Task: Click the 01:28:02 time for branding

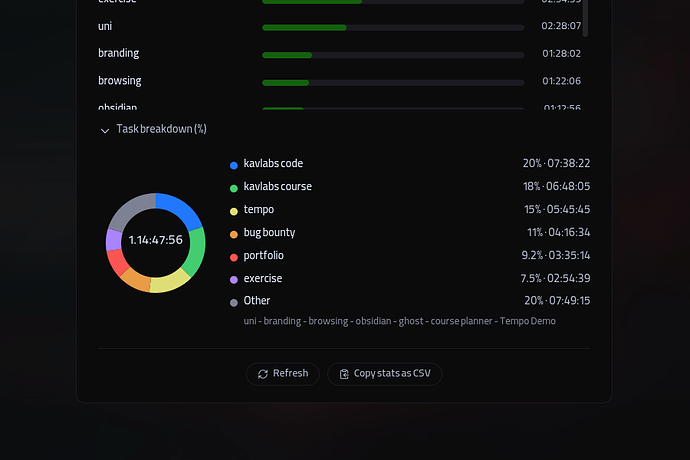Action: tap(562, 54)
